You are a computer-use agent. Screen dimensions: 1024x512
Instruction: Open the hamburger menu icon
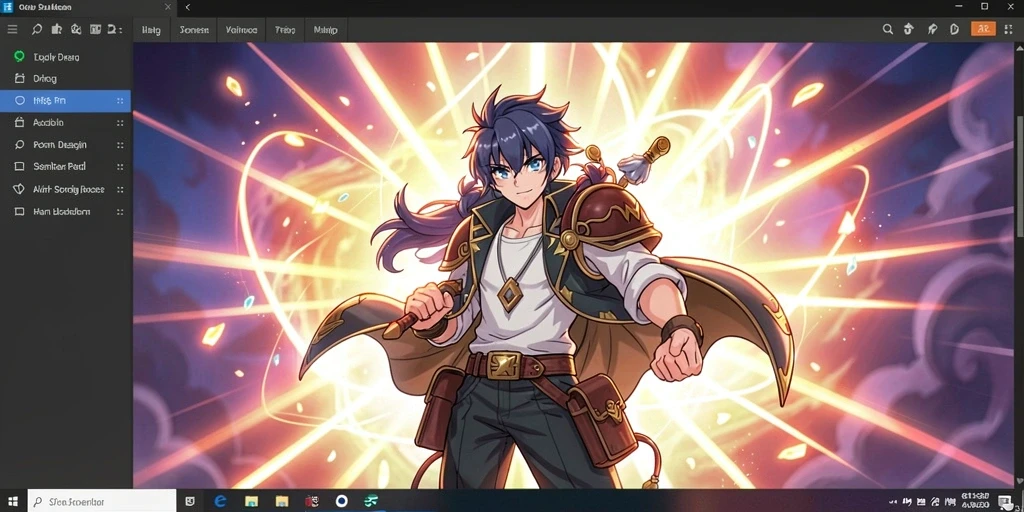(12, 29)
